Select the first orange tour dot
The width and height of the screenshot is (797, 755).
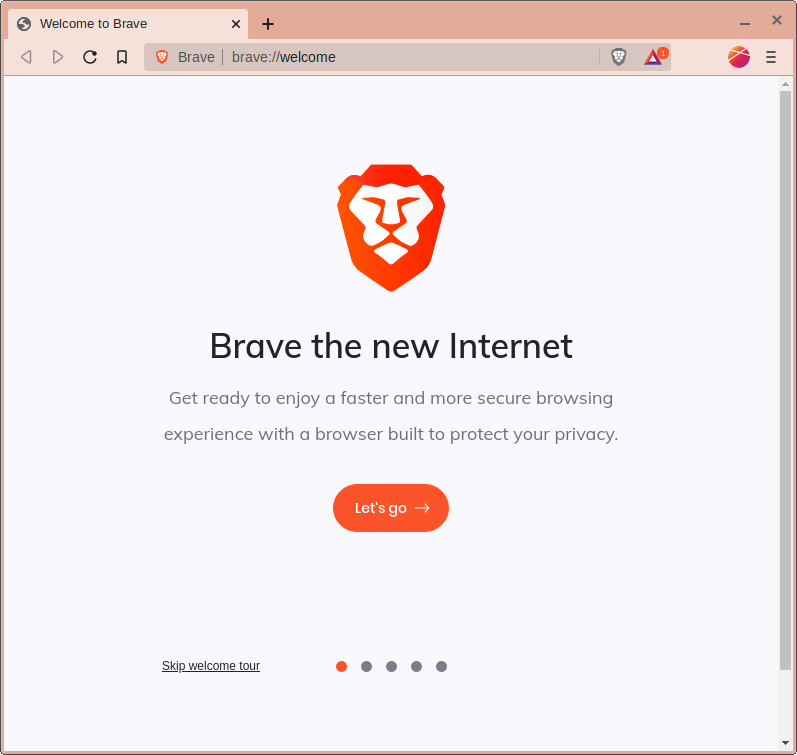[x=342, y=667]
